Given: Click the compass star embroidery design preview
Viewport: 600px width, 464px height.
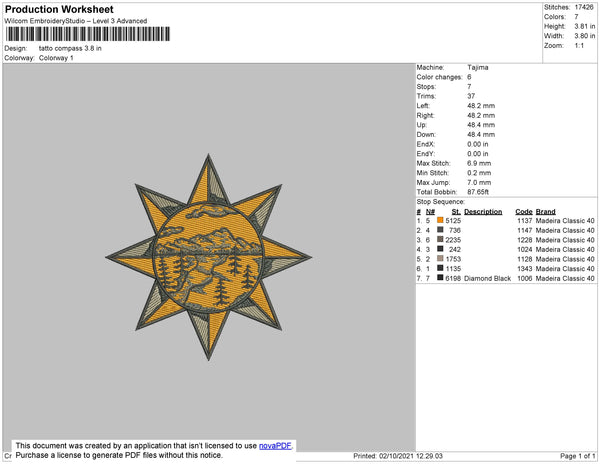Looking at the screenshot, I should [209, 257].
